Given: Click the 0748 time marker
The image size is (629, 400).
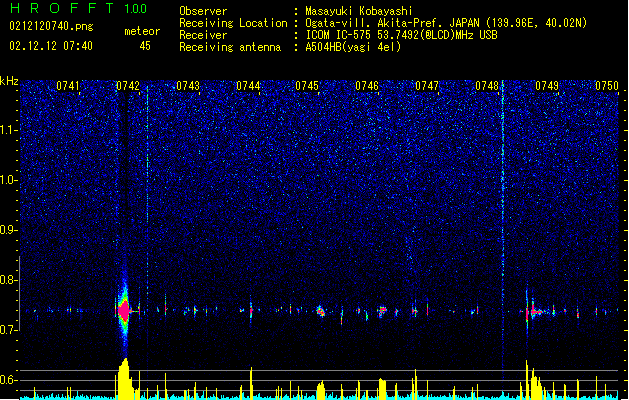Looking at the screenshot, I should pyautogui.click(x=487, y=86).
